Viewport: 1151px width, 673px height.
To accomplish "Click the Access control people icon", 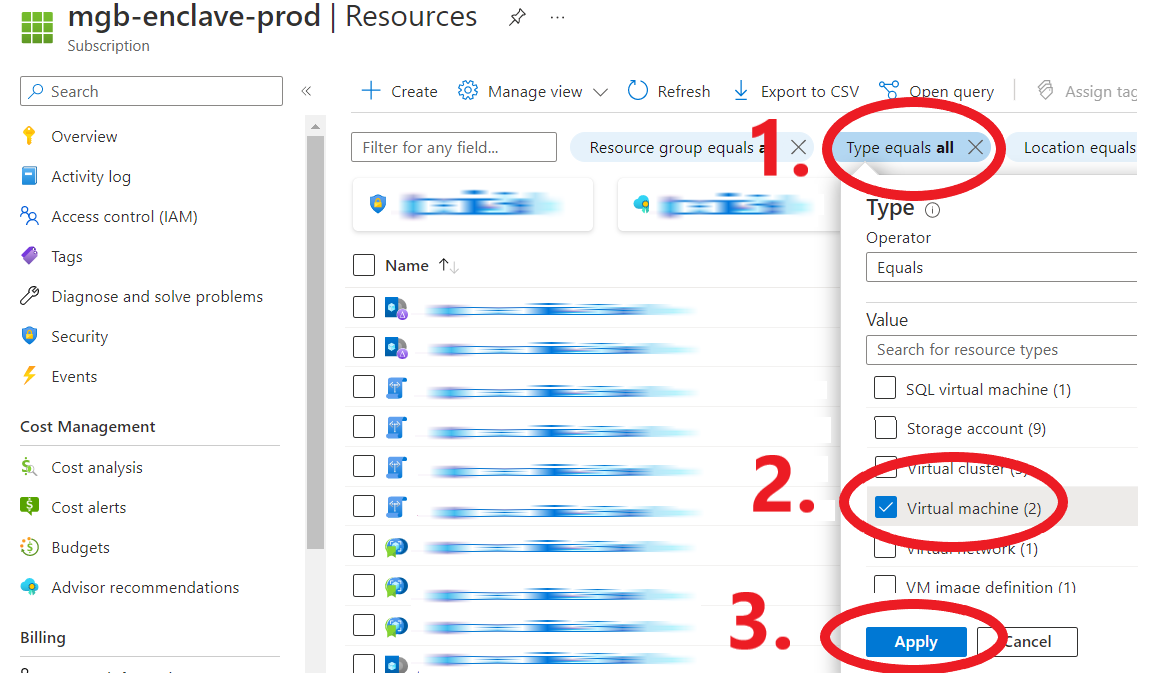I will [x=29, y=216].
